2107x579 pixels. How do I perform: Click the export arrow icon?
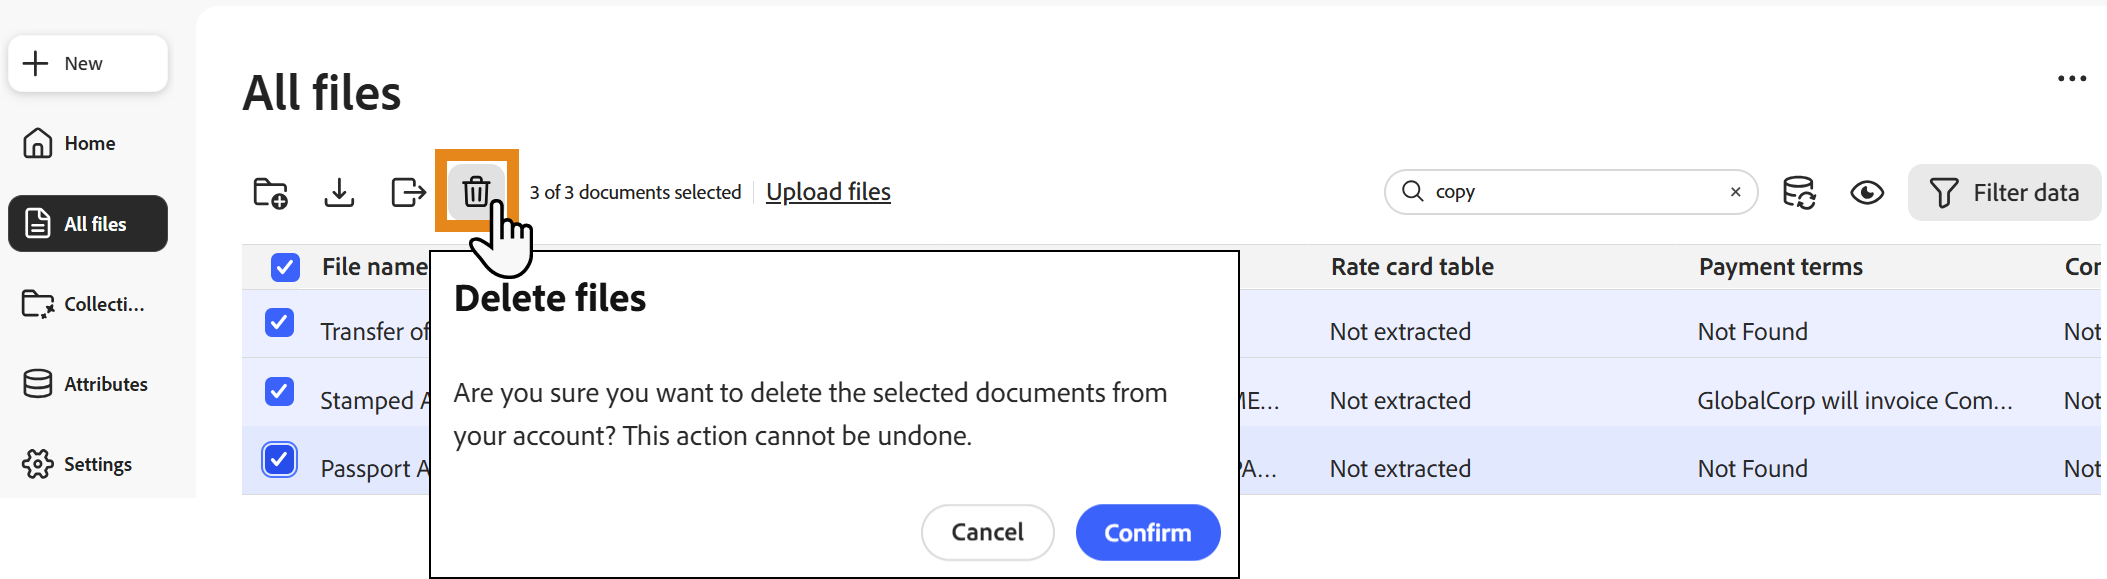pos(408,192)
